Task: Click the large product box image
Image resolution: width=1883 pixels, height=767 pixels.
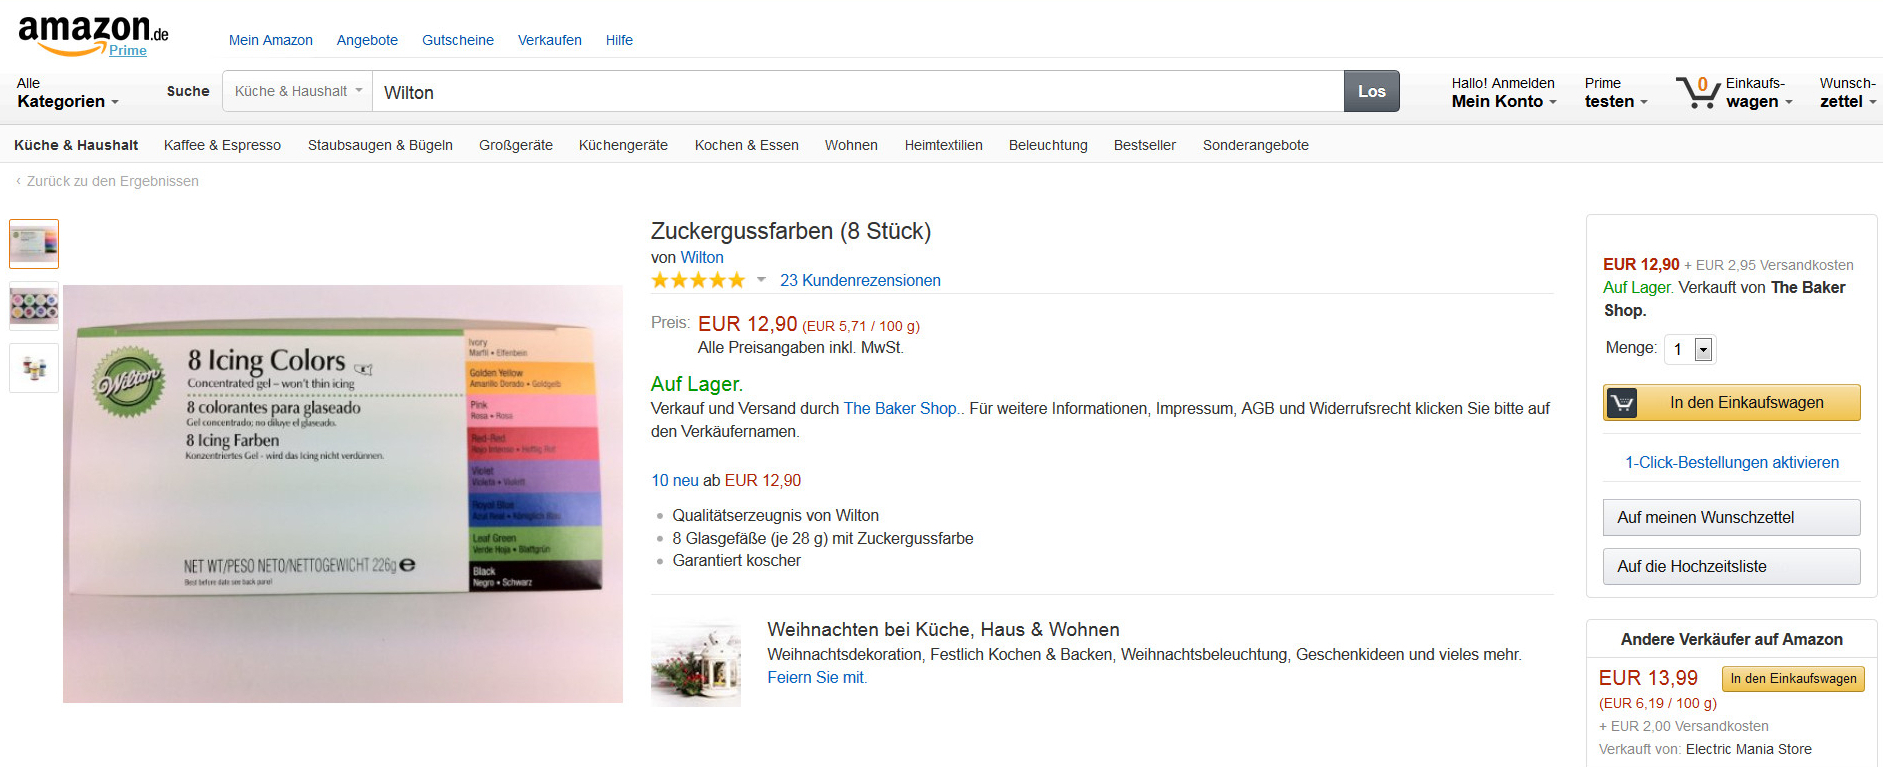Action: (343, 494)
